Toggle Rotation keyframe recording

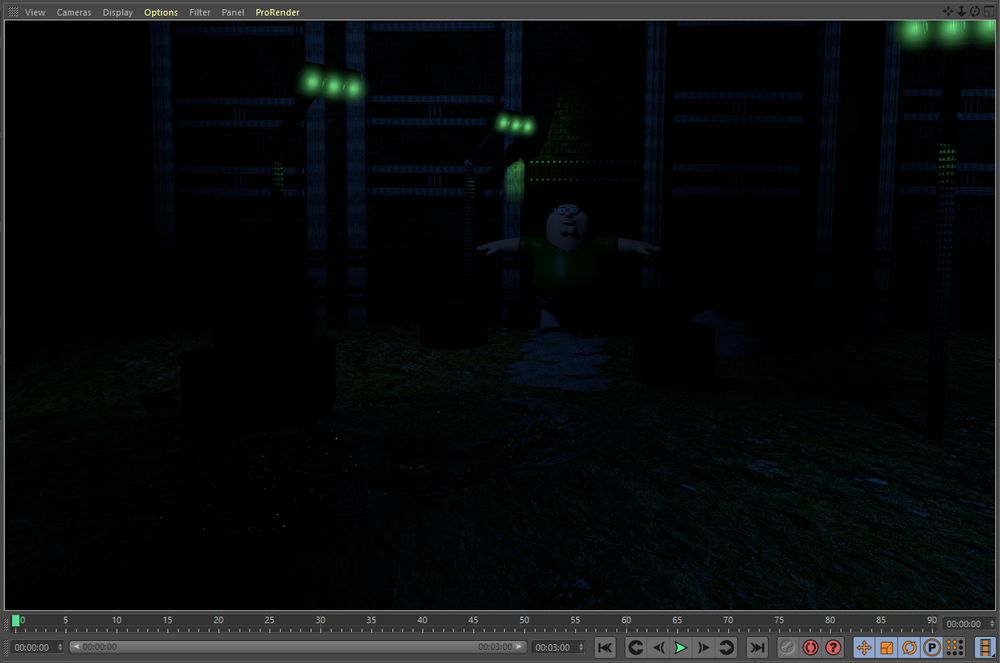pos(909,648)
